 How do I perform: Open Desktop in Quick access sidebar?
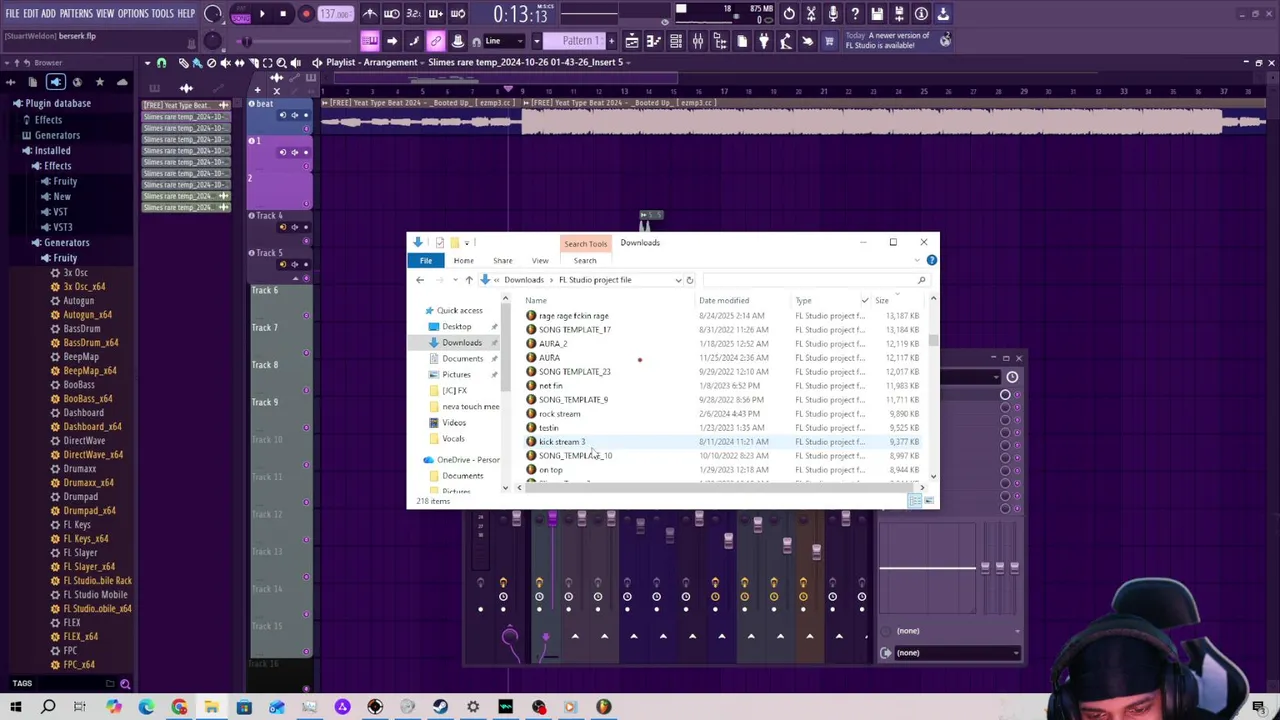coord(456,327)
